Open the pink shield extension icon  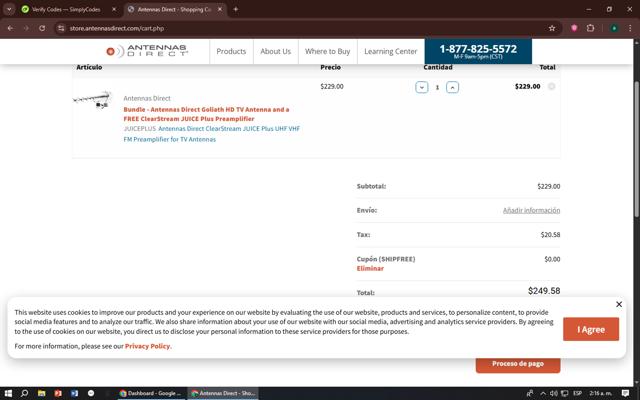pyautogui.click(x=574, y=28)
